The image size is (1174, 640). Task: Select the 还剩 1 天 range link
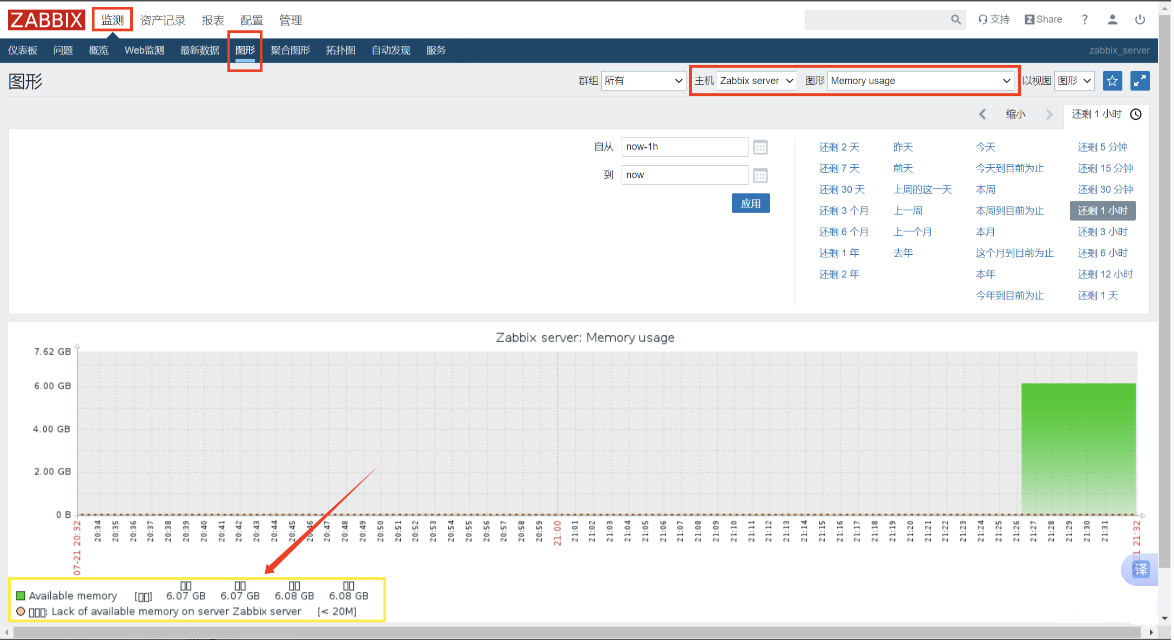point(1098,296)
